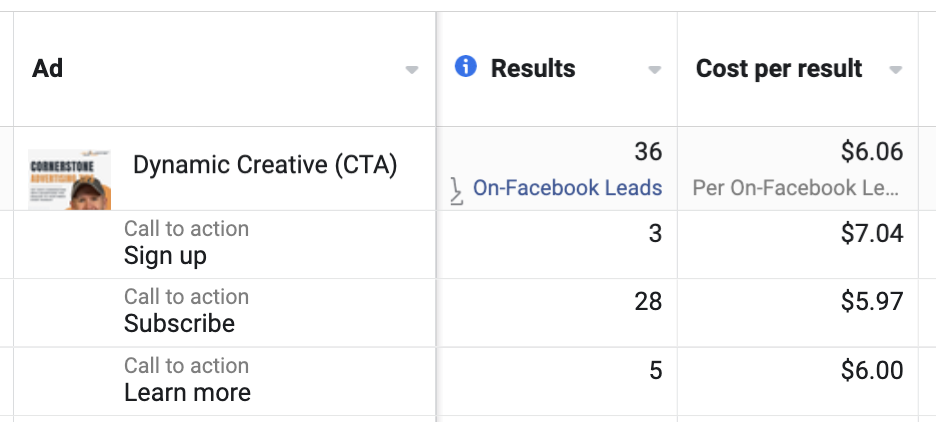
Task: Click the $7.04 cost for Sign up
Action: pyautogui.click(x=872, y=233)
